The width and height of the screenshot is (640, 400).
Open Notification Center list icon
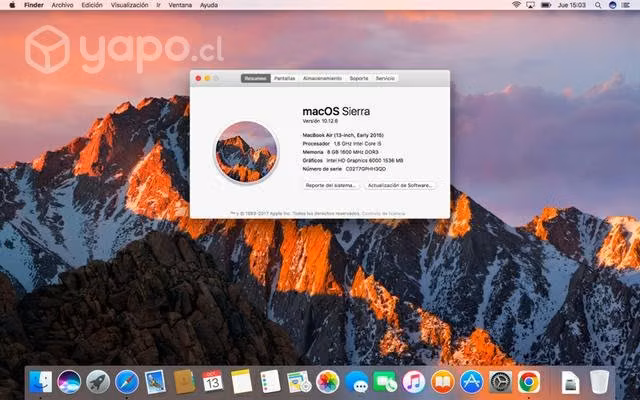(x=626, y=5)
